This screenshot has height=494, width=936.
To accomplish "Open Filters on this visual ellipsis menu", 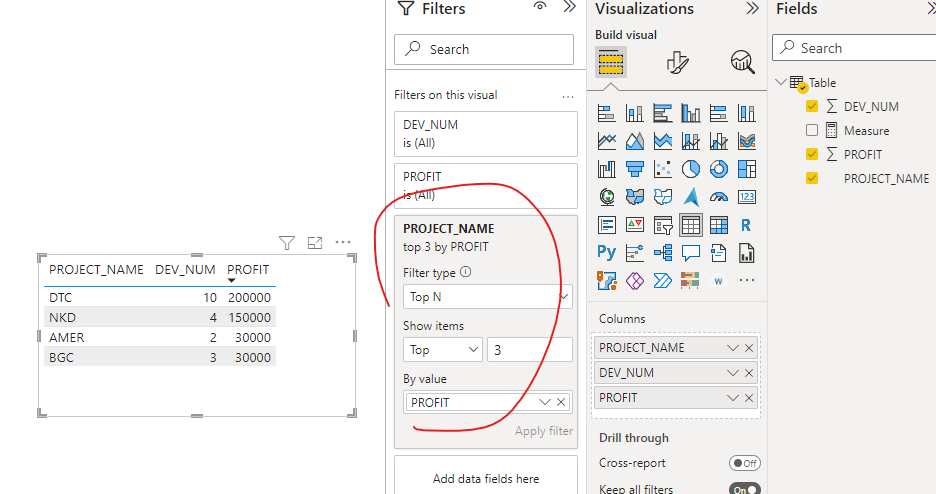I will (568, 96).
